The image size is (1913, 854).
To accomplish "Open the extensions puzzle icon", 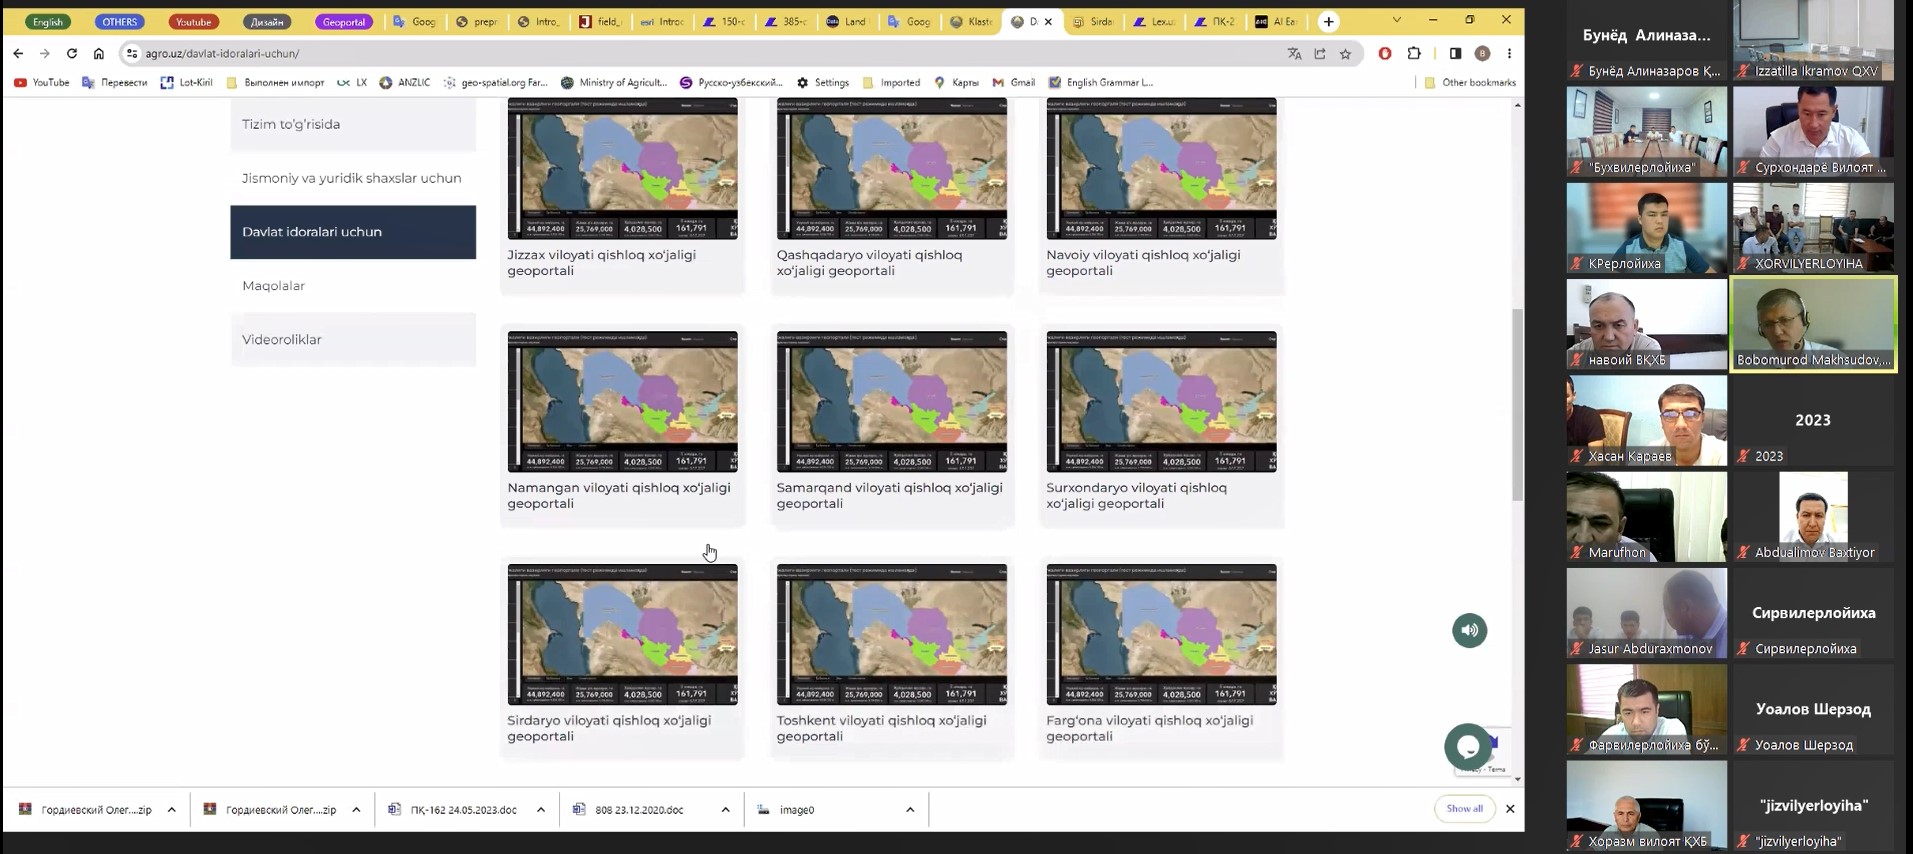I will coord(1413,54).
